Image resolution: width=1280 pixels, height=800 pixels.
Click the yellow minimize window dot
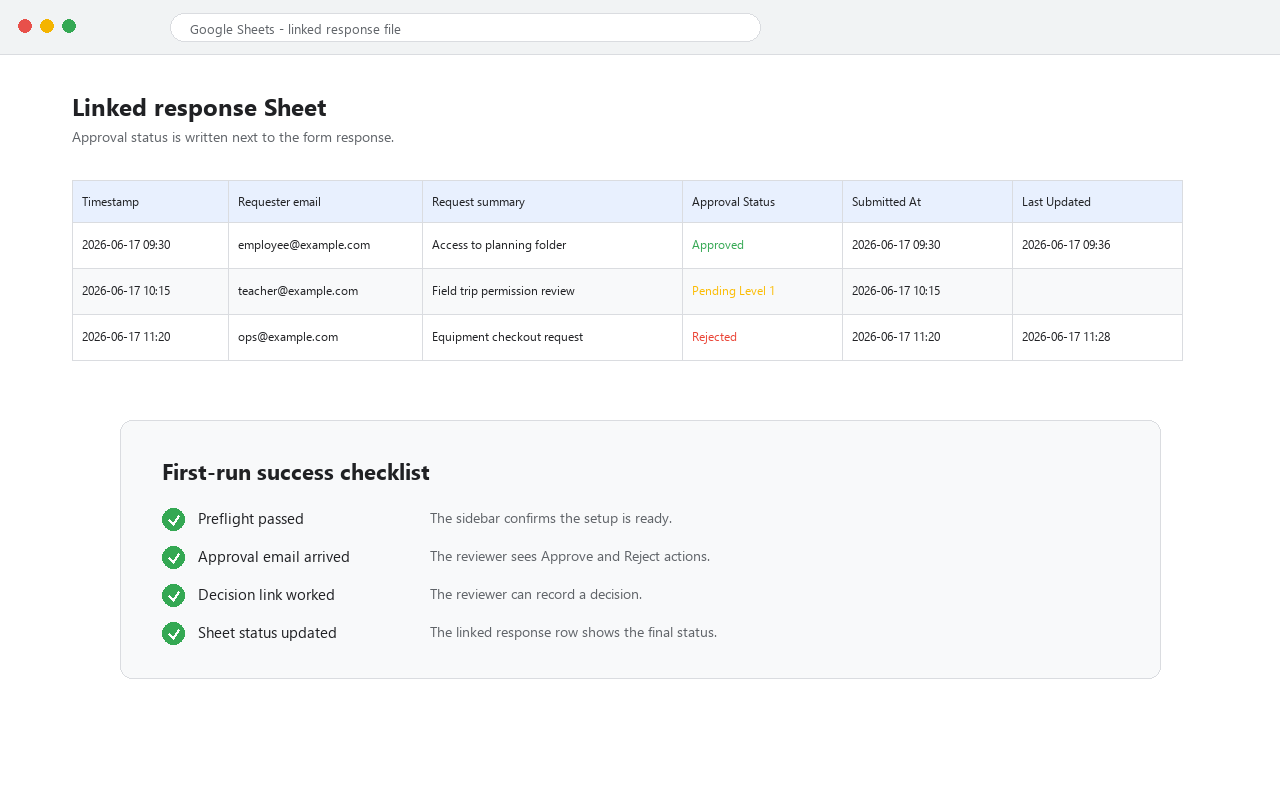(47, 26)
